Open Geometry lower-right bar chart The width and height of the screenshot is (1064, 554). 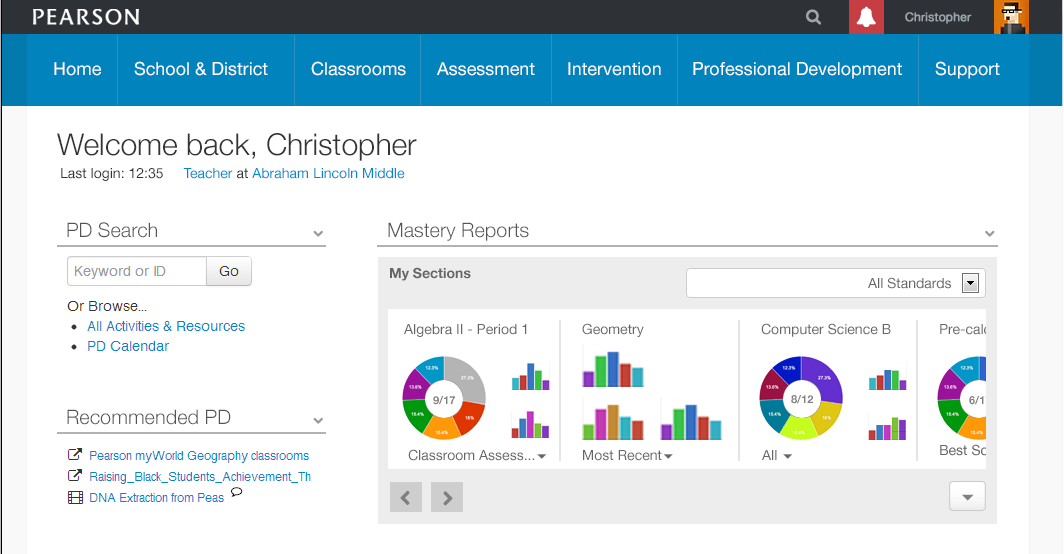pyautogui.click(x=691, y=422)
